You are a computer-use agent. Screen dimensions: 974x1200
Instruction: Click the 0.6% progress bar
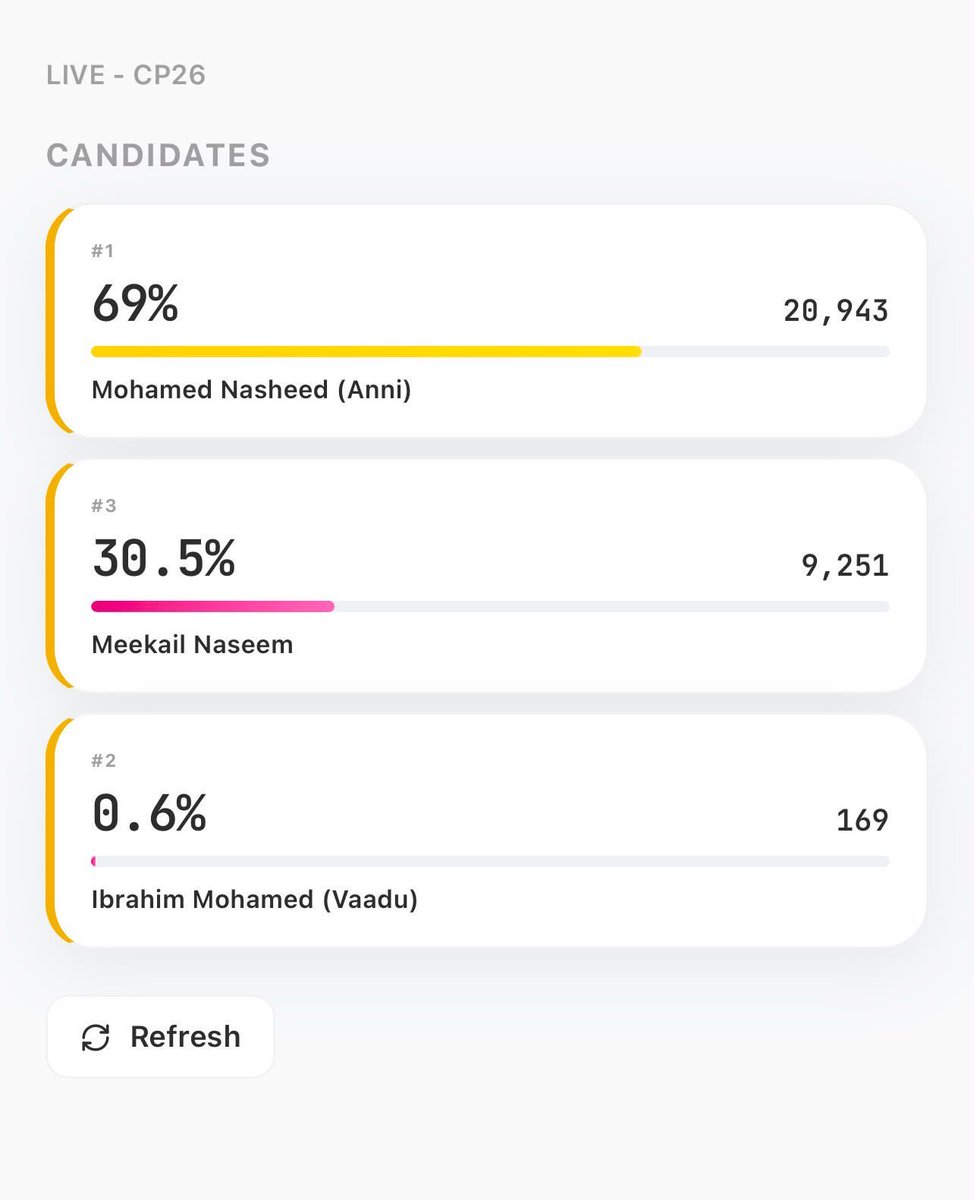[x=490, y=861]
